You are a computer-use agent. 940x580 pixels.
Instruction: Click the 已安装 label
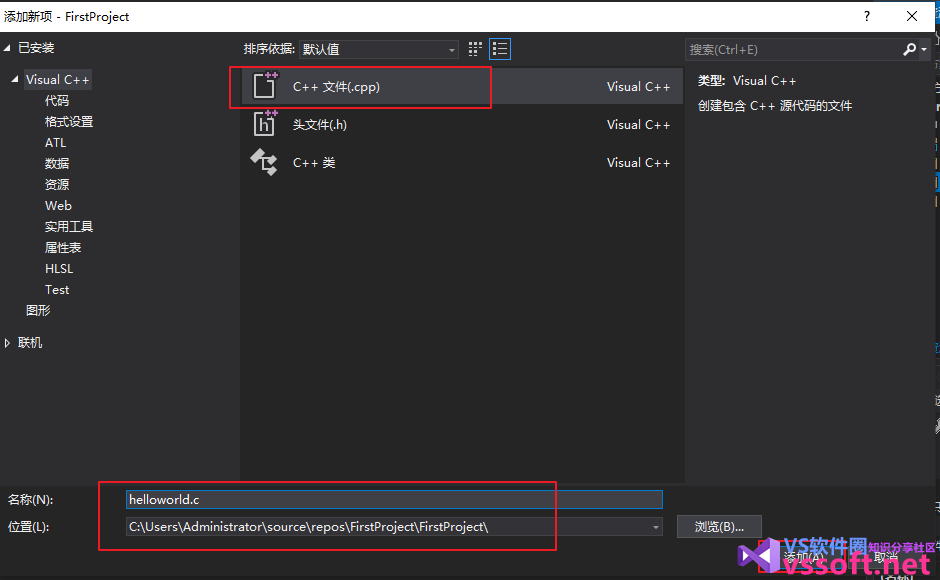[x=36, y=48]
